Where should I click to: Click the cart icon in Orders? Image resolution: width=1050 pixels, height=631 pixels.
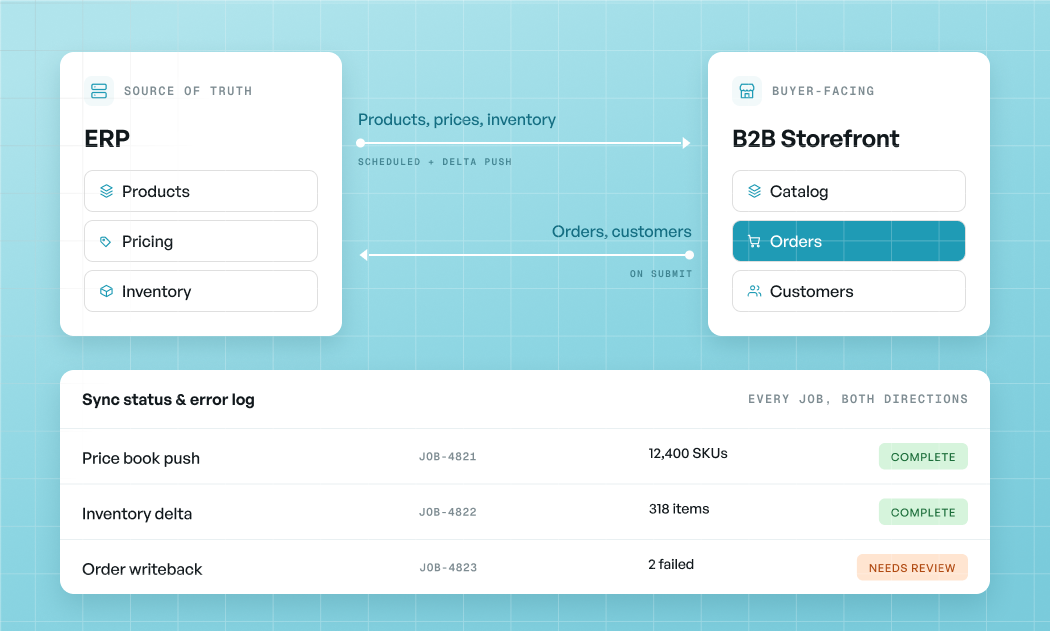(755, 241)
